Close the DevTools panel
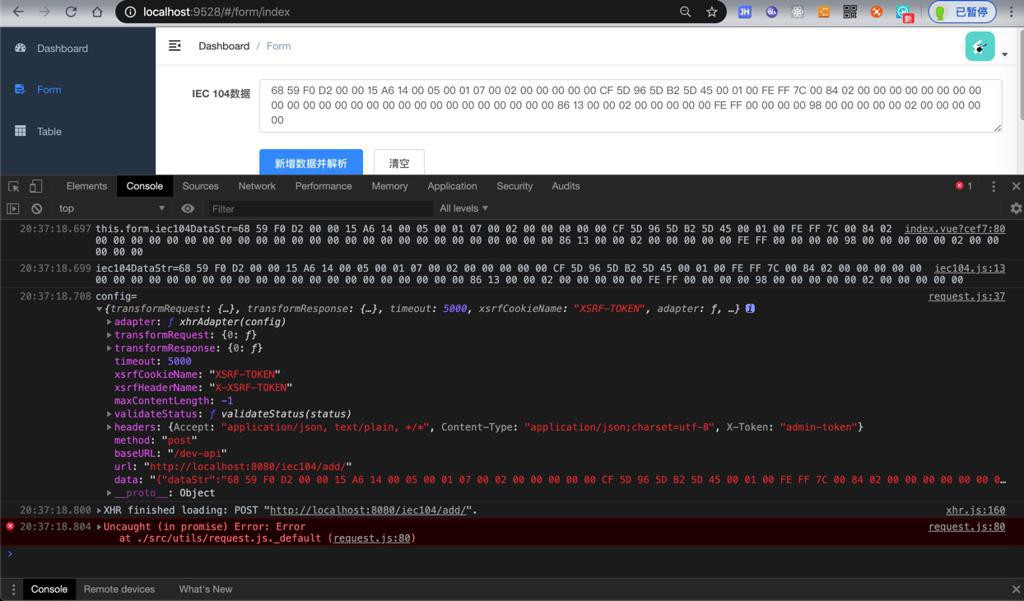The width and height of the screenshot is (1024, 601). tap(1016, 186)
